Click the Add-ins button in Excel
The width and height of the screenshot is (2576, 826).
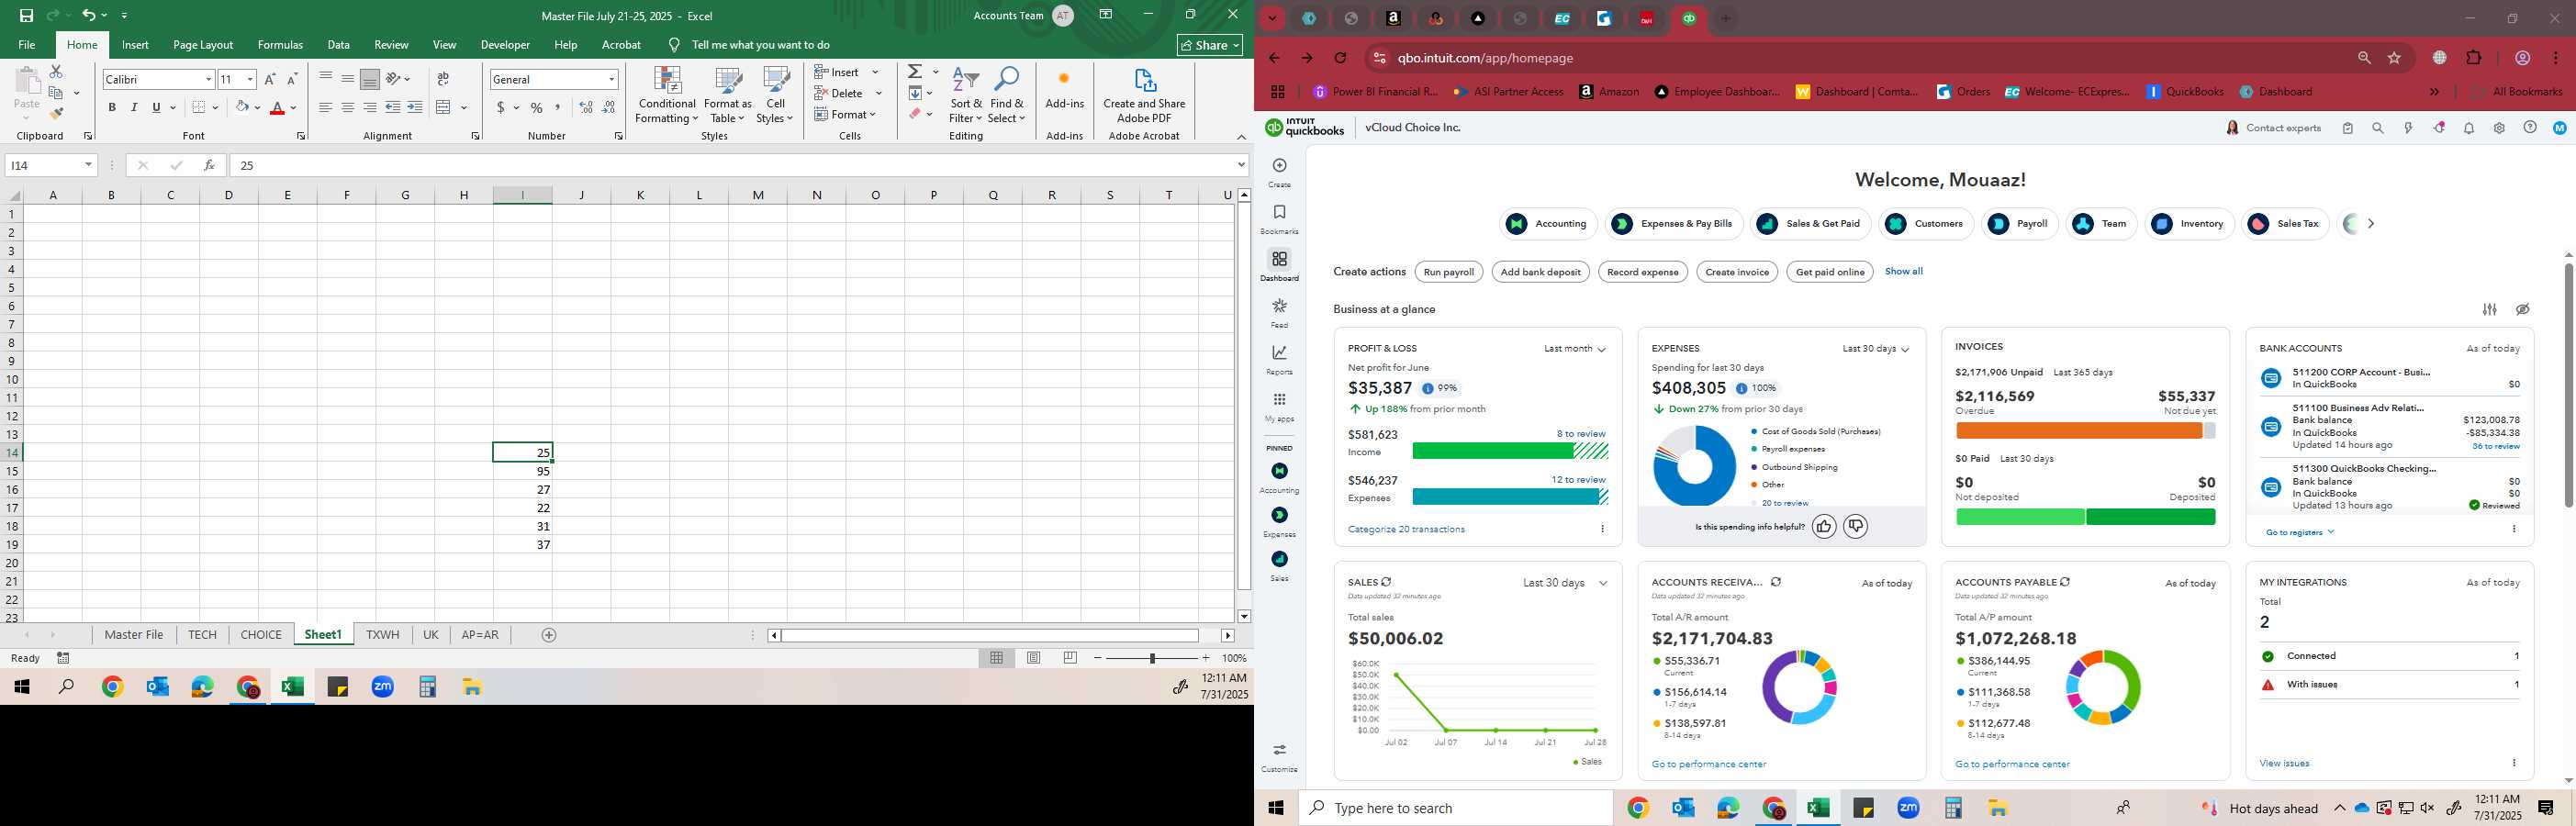[x=1064, y=90]
